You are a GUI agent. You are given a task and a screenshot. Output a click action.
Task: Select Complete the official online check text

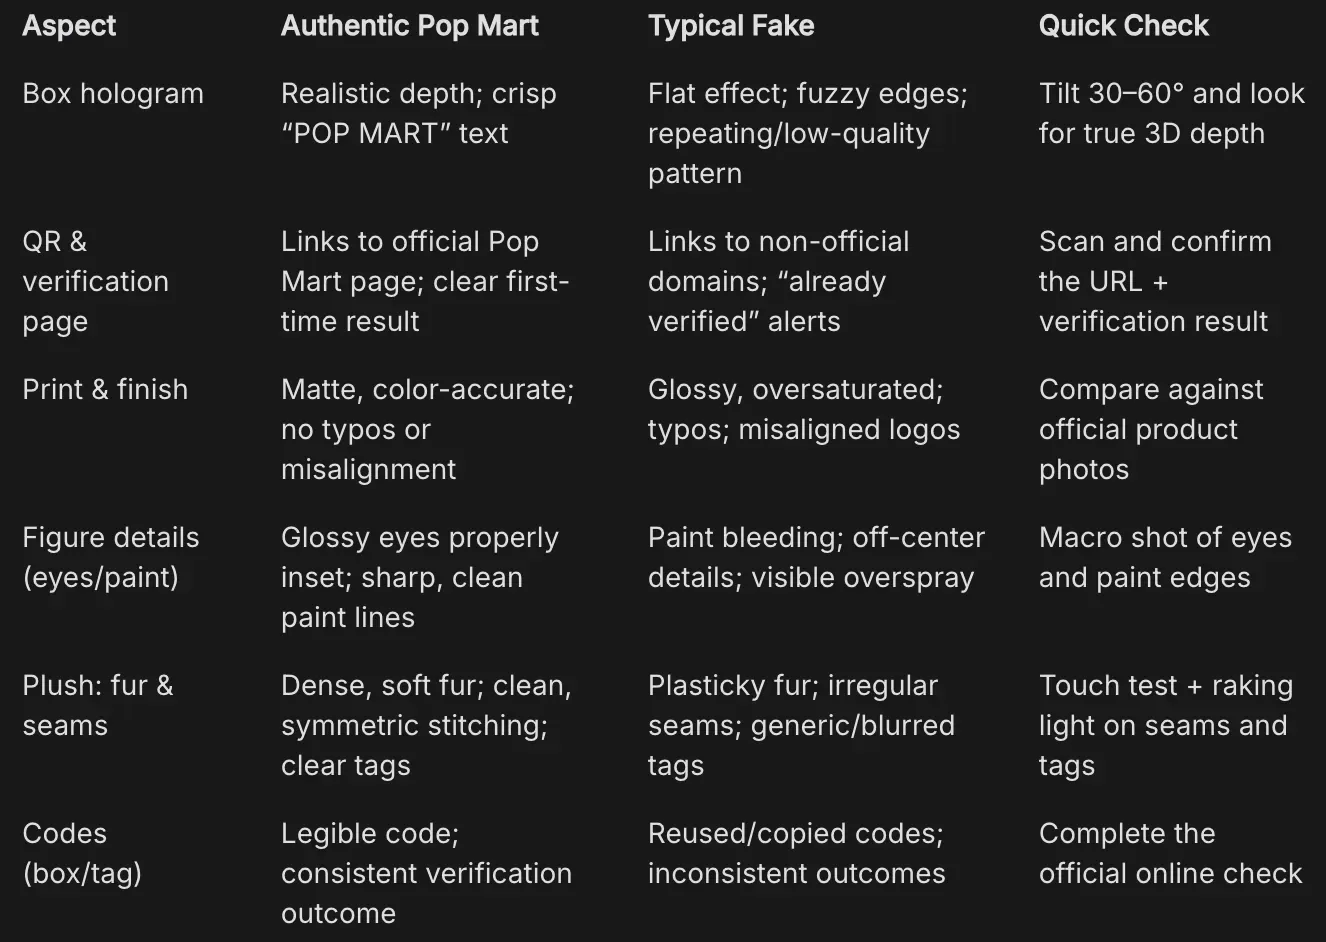coord(1170,854)
